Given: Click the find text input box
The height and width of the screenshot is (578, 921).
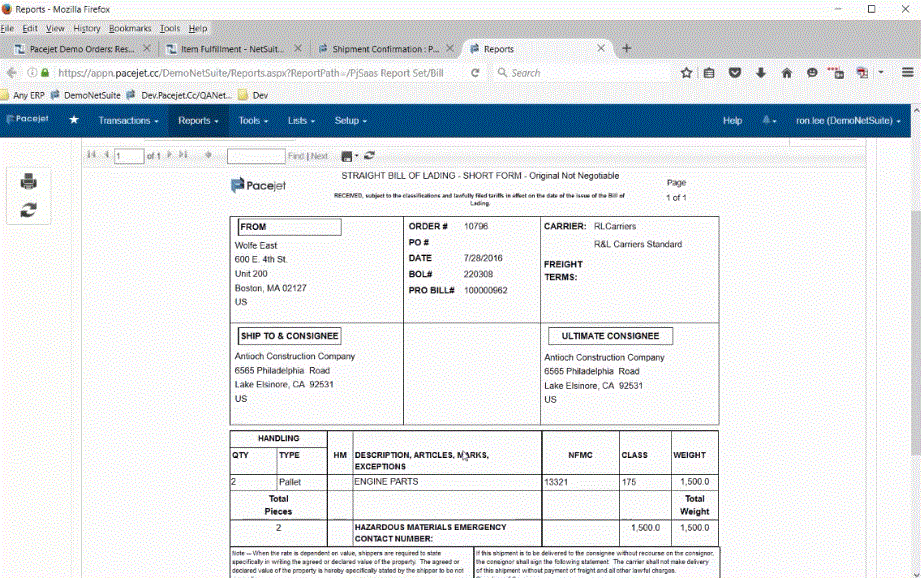Looking at the screenshot, I should coord(256,156).
